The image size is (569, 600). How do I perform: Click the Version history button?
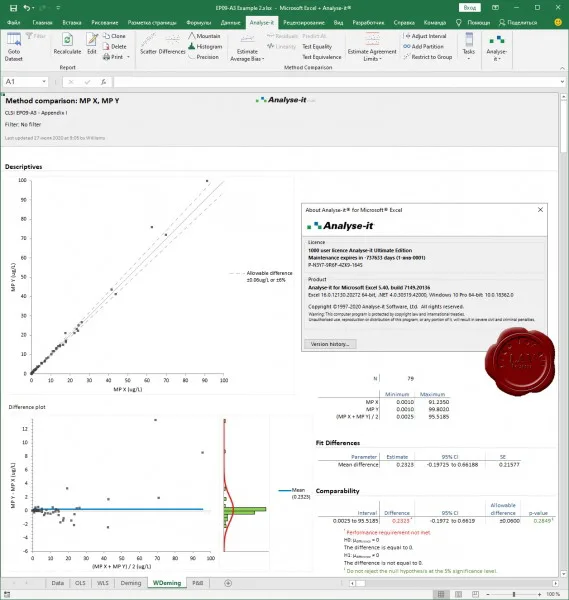(x=330, y=344)
